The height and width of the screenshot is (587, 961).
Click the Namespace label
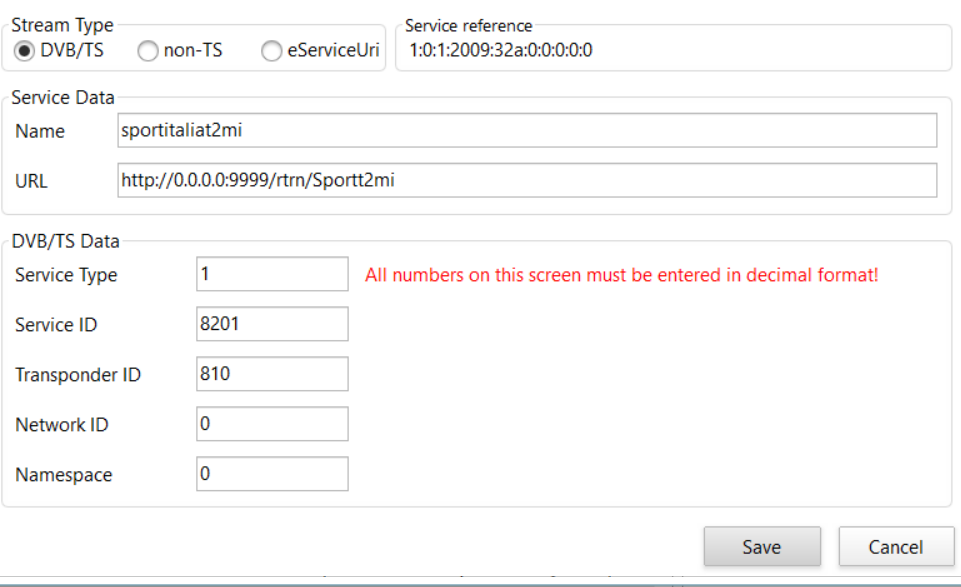pyautogui.click(x=64, y=475)
